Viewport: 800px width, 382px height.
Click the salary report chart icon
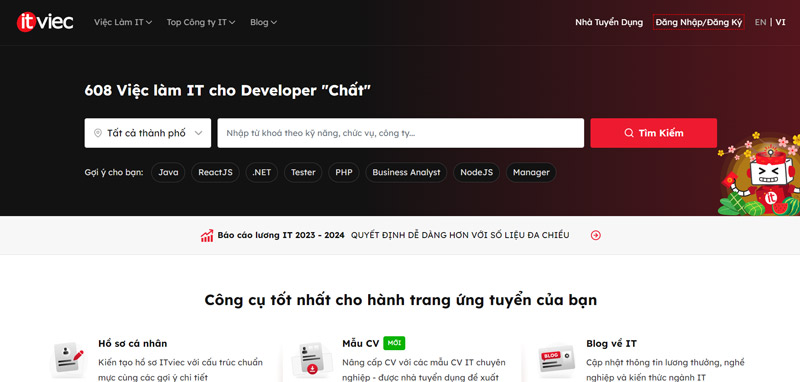pyautogui.click(x=207, y=235)
